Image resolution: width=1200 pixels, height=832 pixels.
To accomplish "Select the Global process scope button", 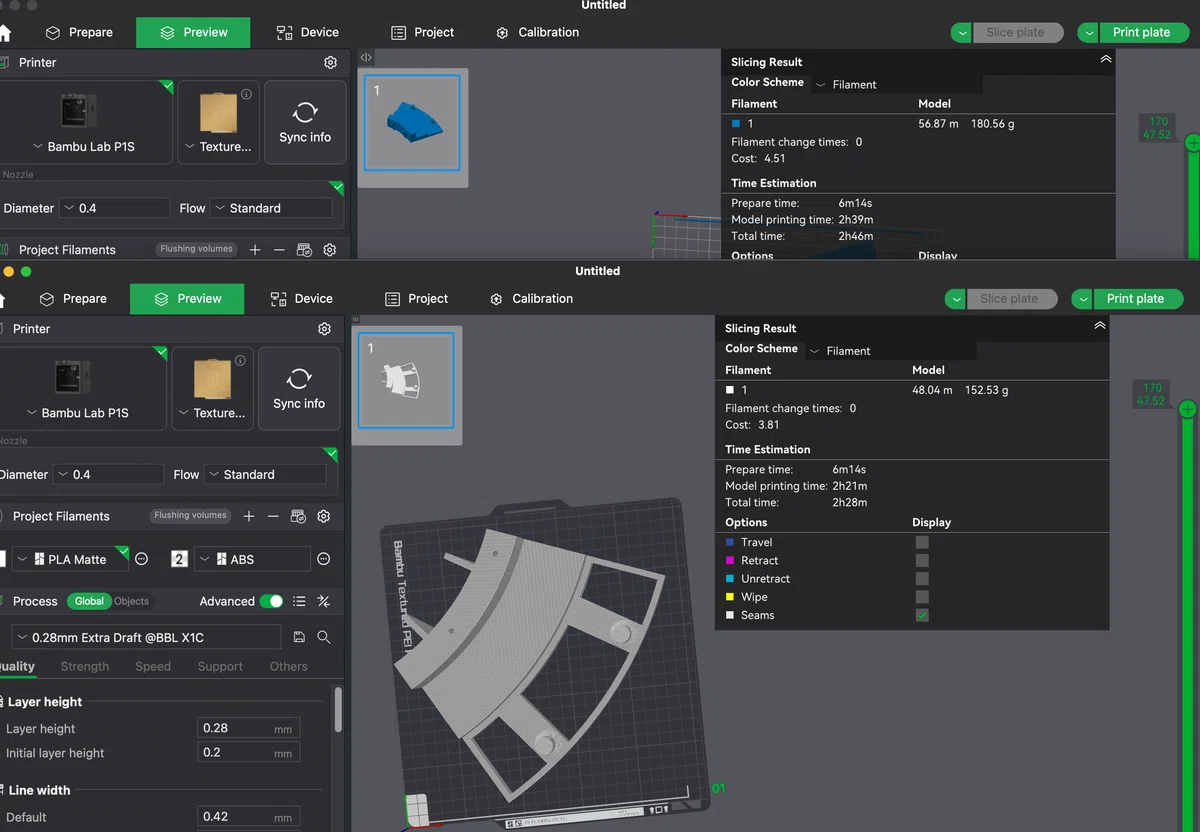I will pyautogui.click(x=89, y=601).
